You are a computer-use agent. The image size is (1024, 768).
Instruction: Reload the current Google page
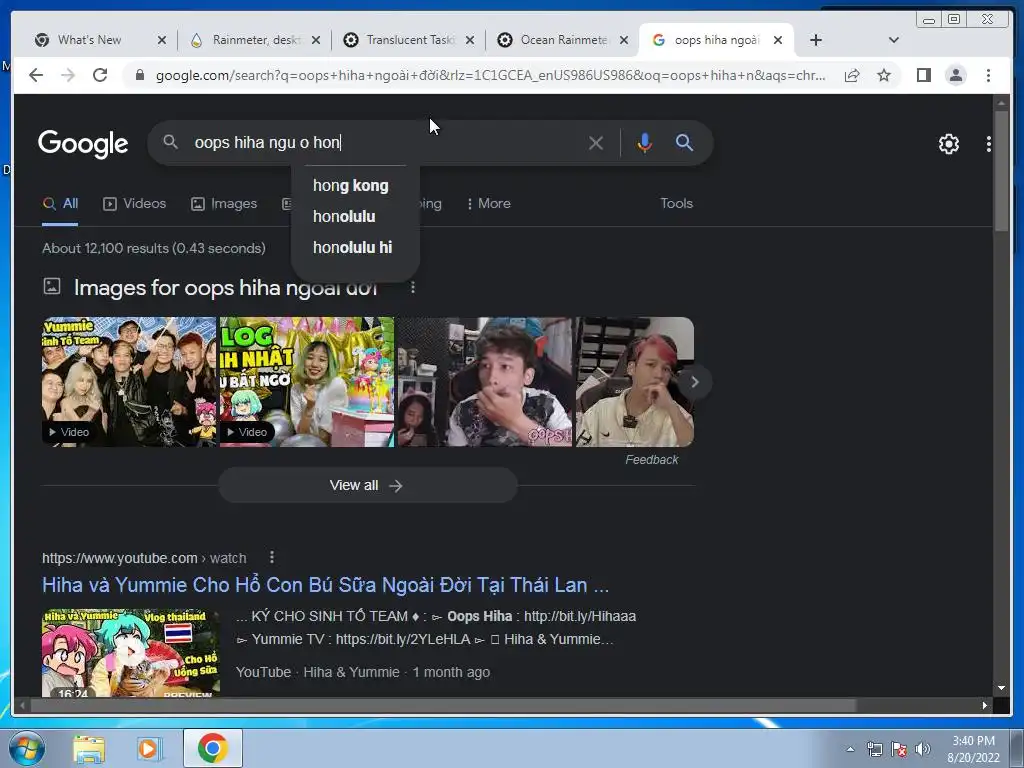100,75
